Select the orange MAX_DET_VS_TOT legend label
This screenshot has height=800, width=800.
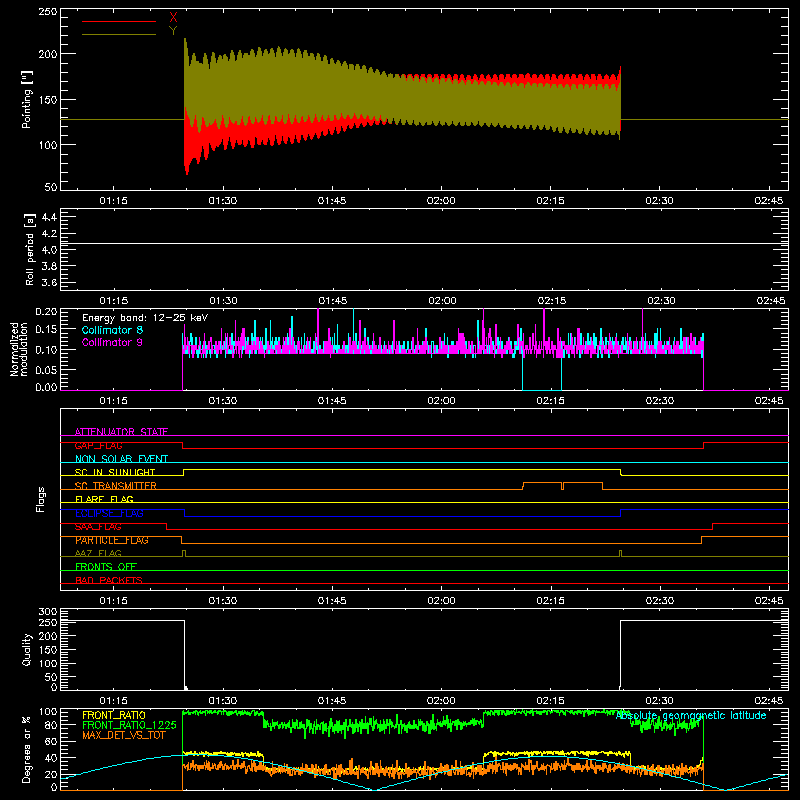(124, 735)
